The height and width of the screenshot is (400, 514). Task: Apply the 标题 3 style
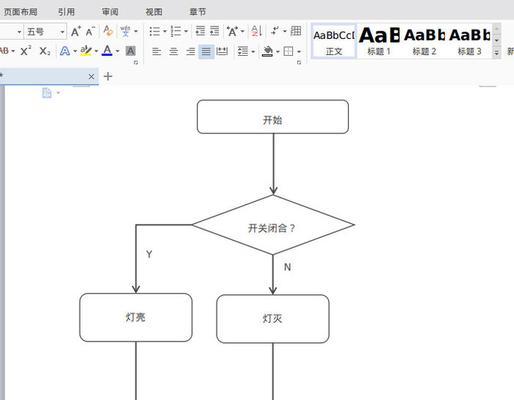coord(469,41)
